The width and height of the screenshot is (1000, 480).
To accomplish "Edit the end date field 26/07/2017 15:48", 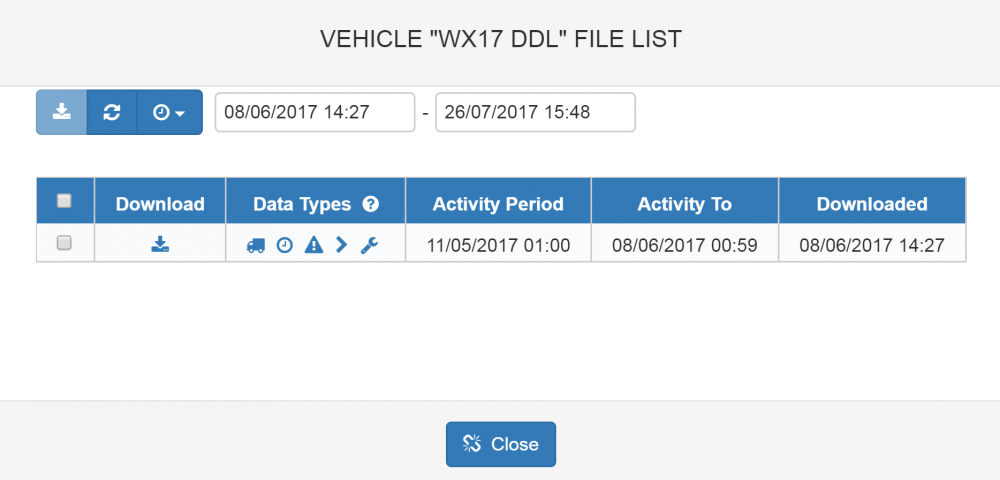I will [535, 112].
